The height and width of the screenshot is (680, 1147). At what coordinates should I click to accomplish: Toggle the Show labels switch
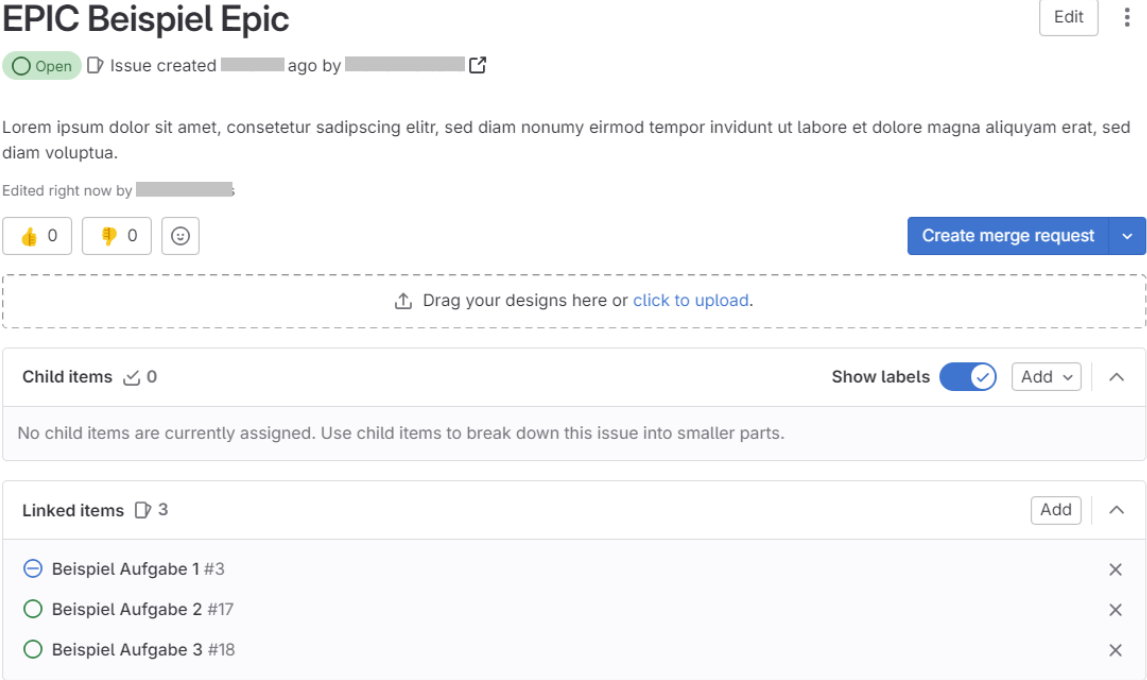point(968,377)
